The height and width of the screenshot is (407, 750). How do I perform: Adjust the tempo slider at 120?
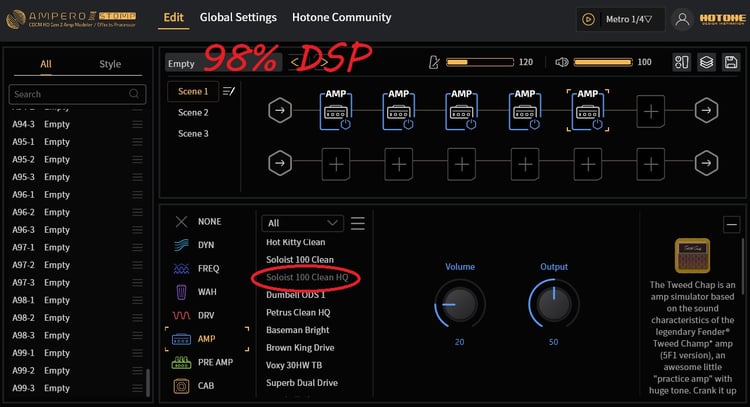coord(480,62)
